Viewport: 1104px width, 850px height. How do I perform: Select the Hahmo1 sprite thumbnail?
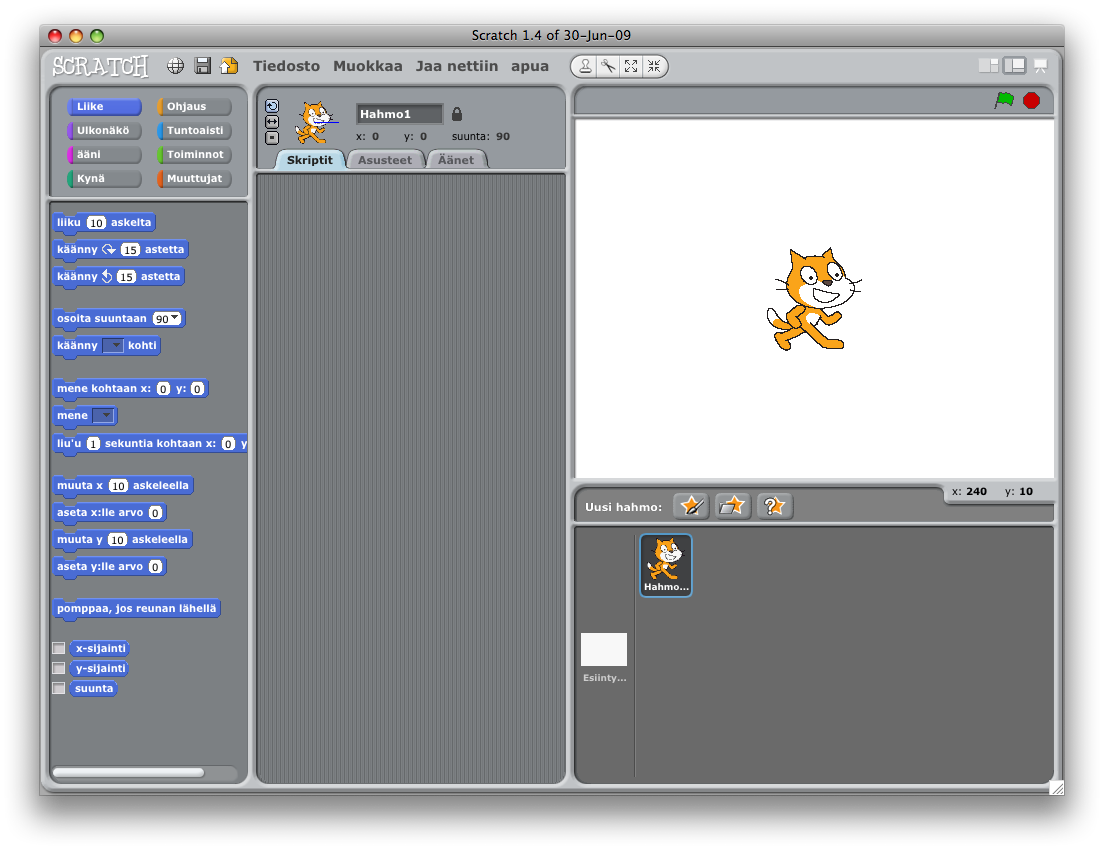coord(666,565)
